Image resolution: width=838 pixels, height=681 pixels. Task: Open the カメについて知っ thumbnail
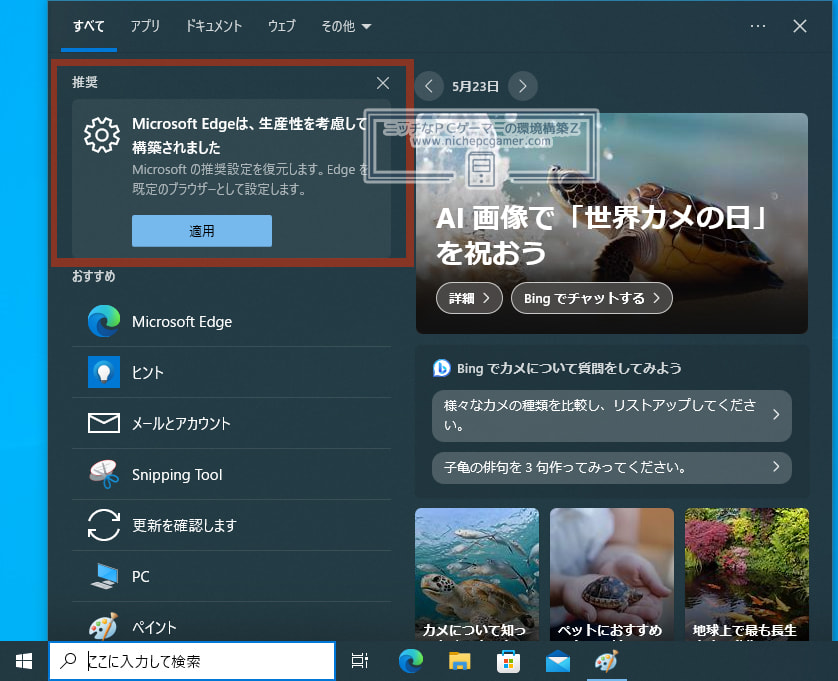coord(477,574)
